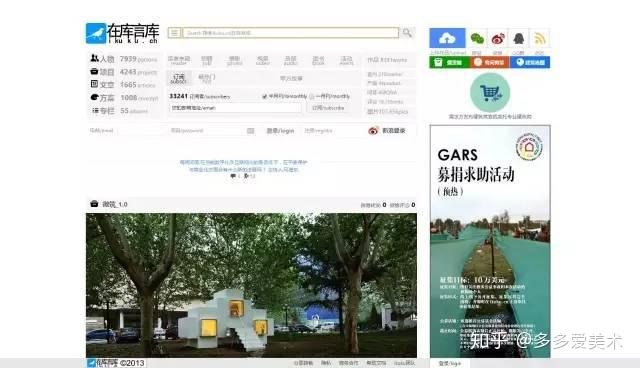The image size is (640, 368).
Task: Click the round shopping cart icon
Action: click(490, 93)
